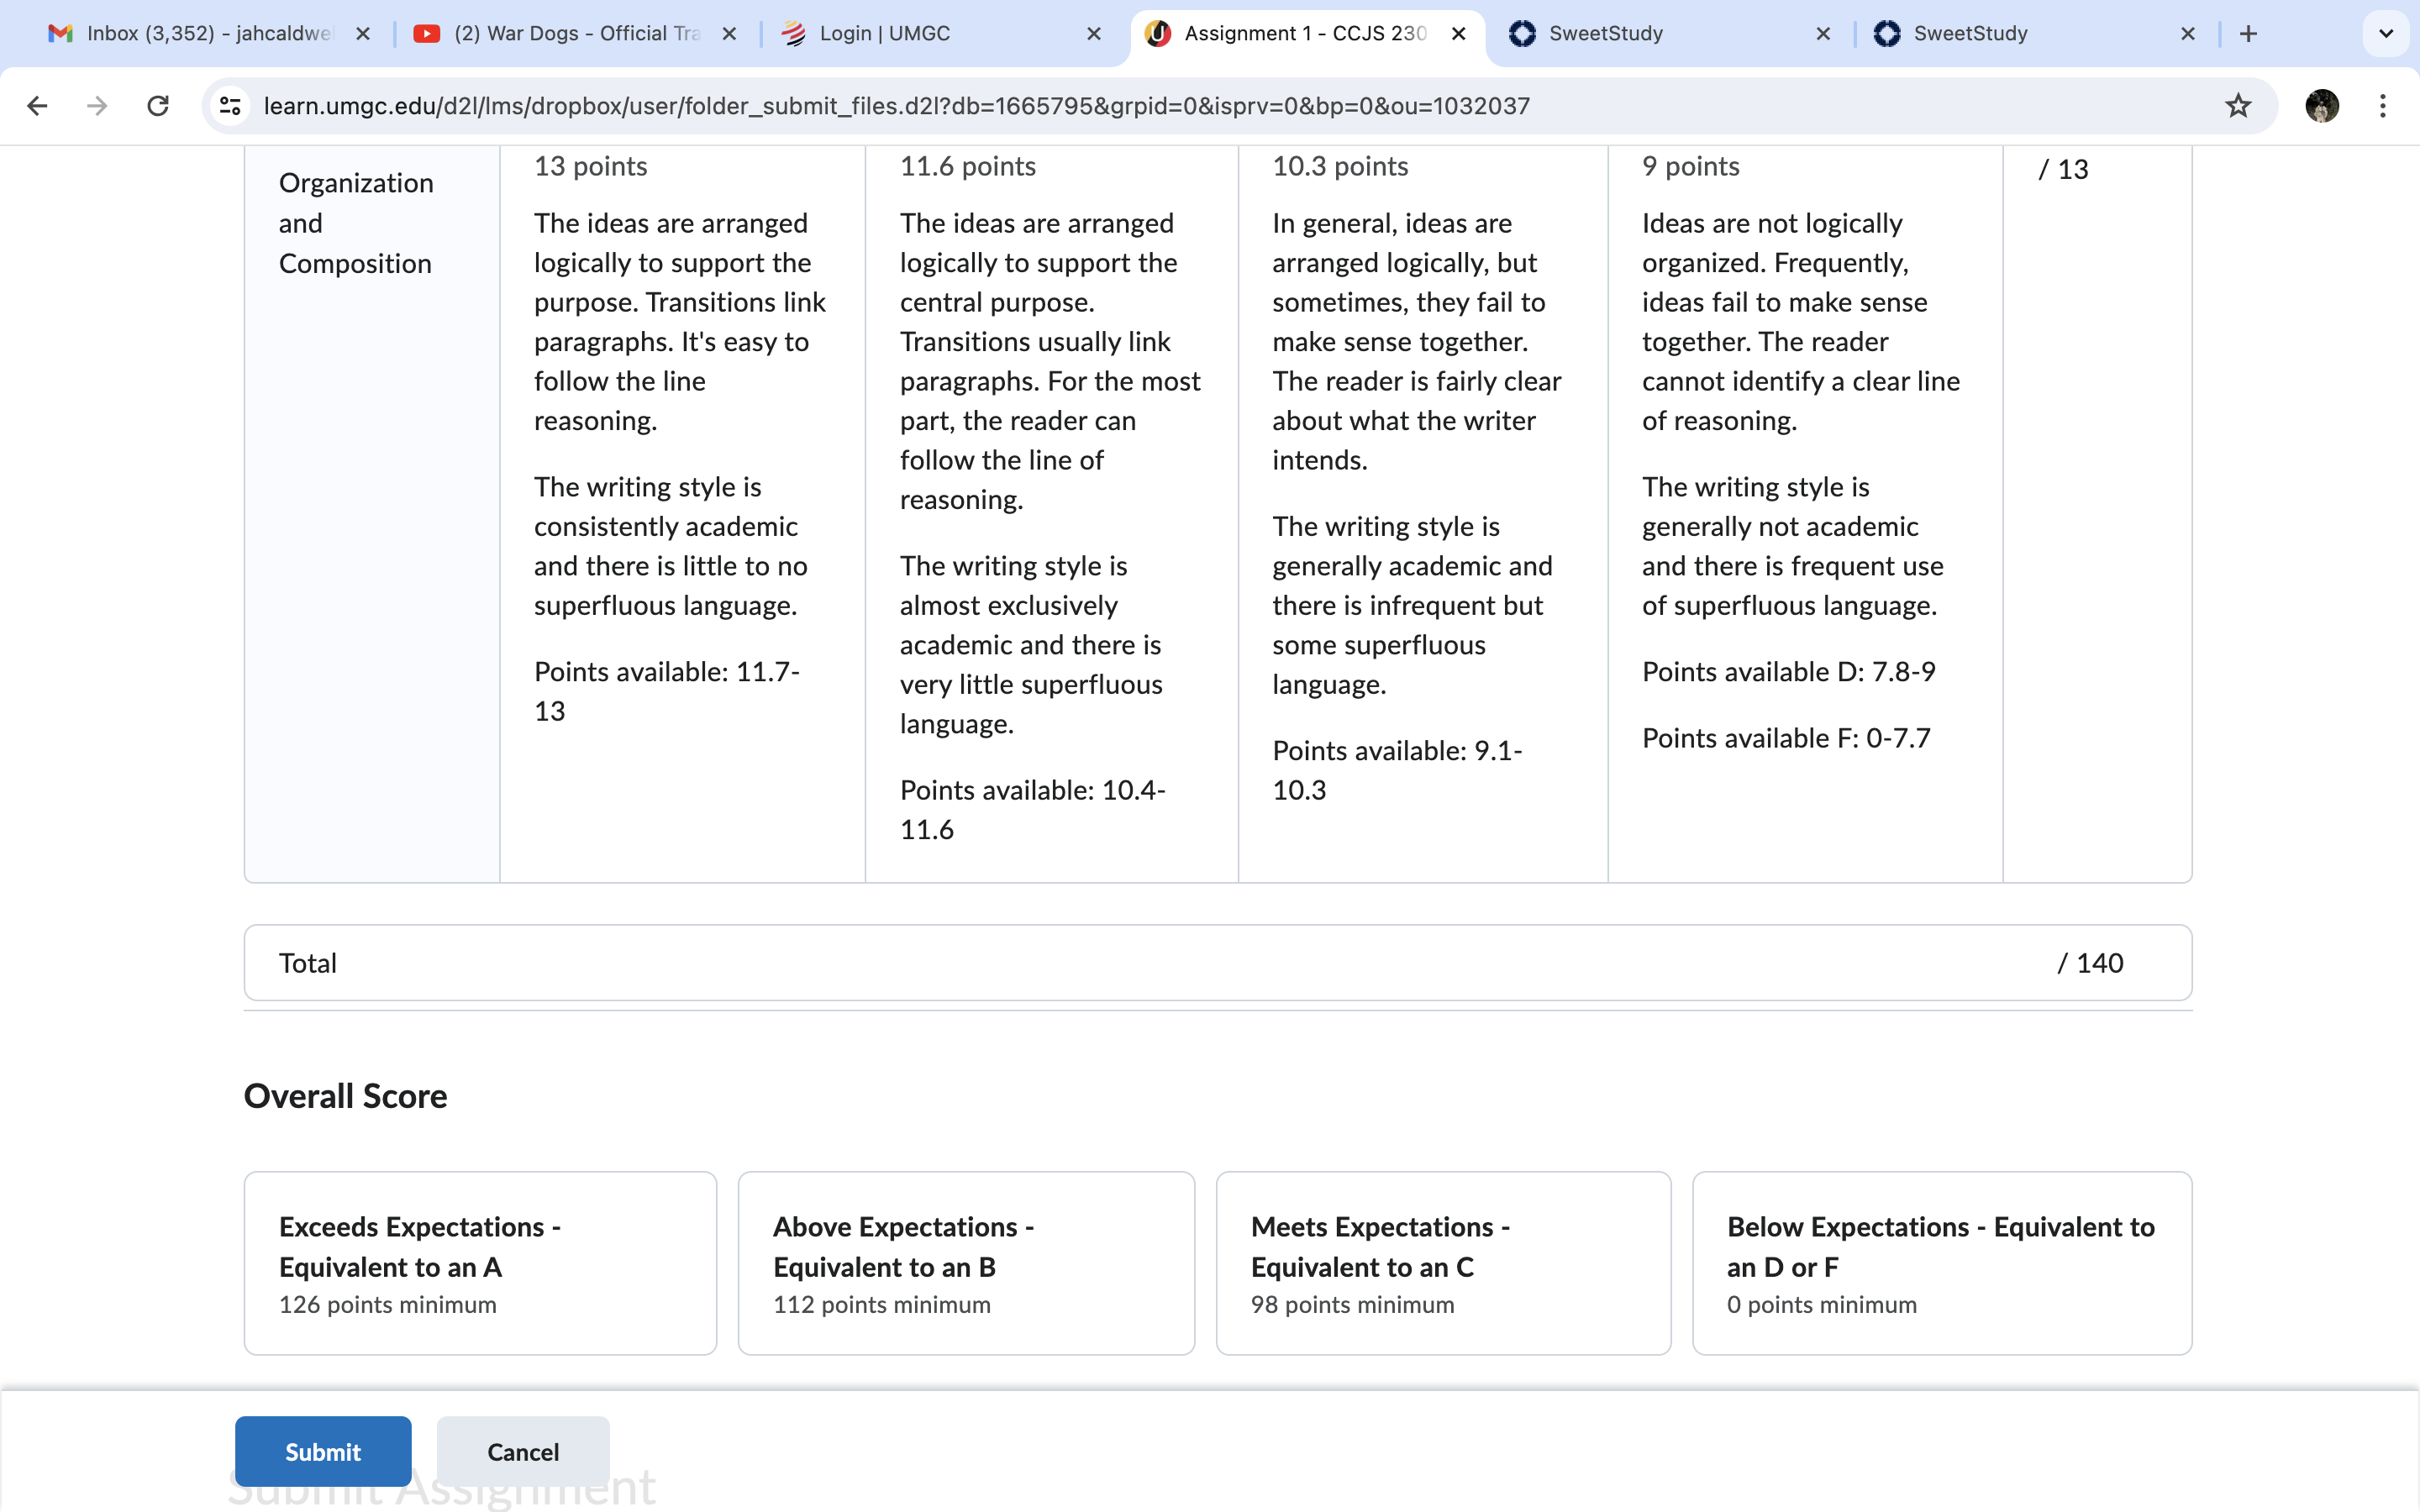Click 'Points available F: 0-7.7' text
Viewport: 2420px width, 1512px height.
pos(1787,738)
